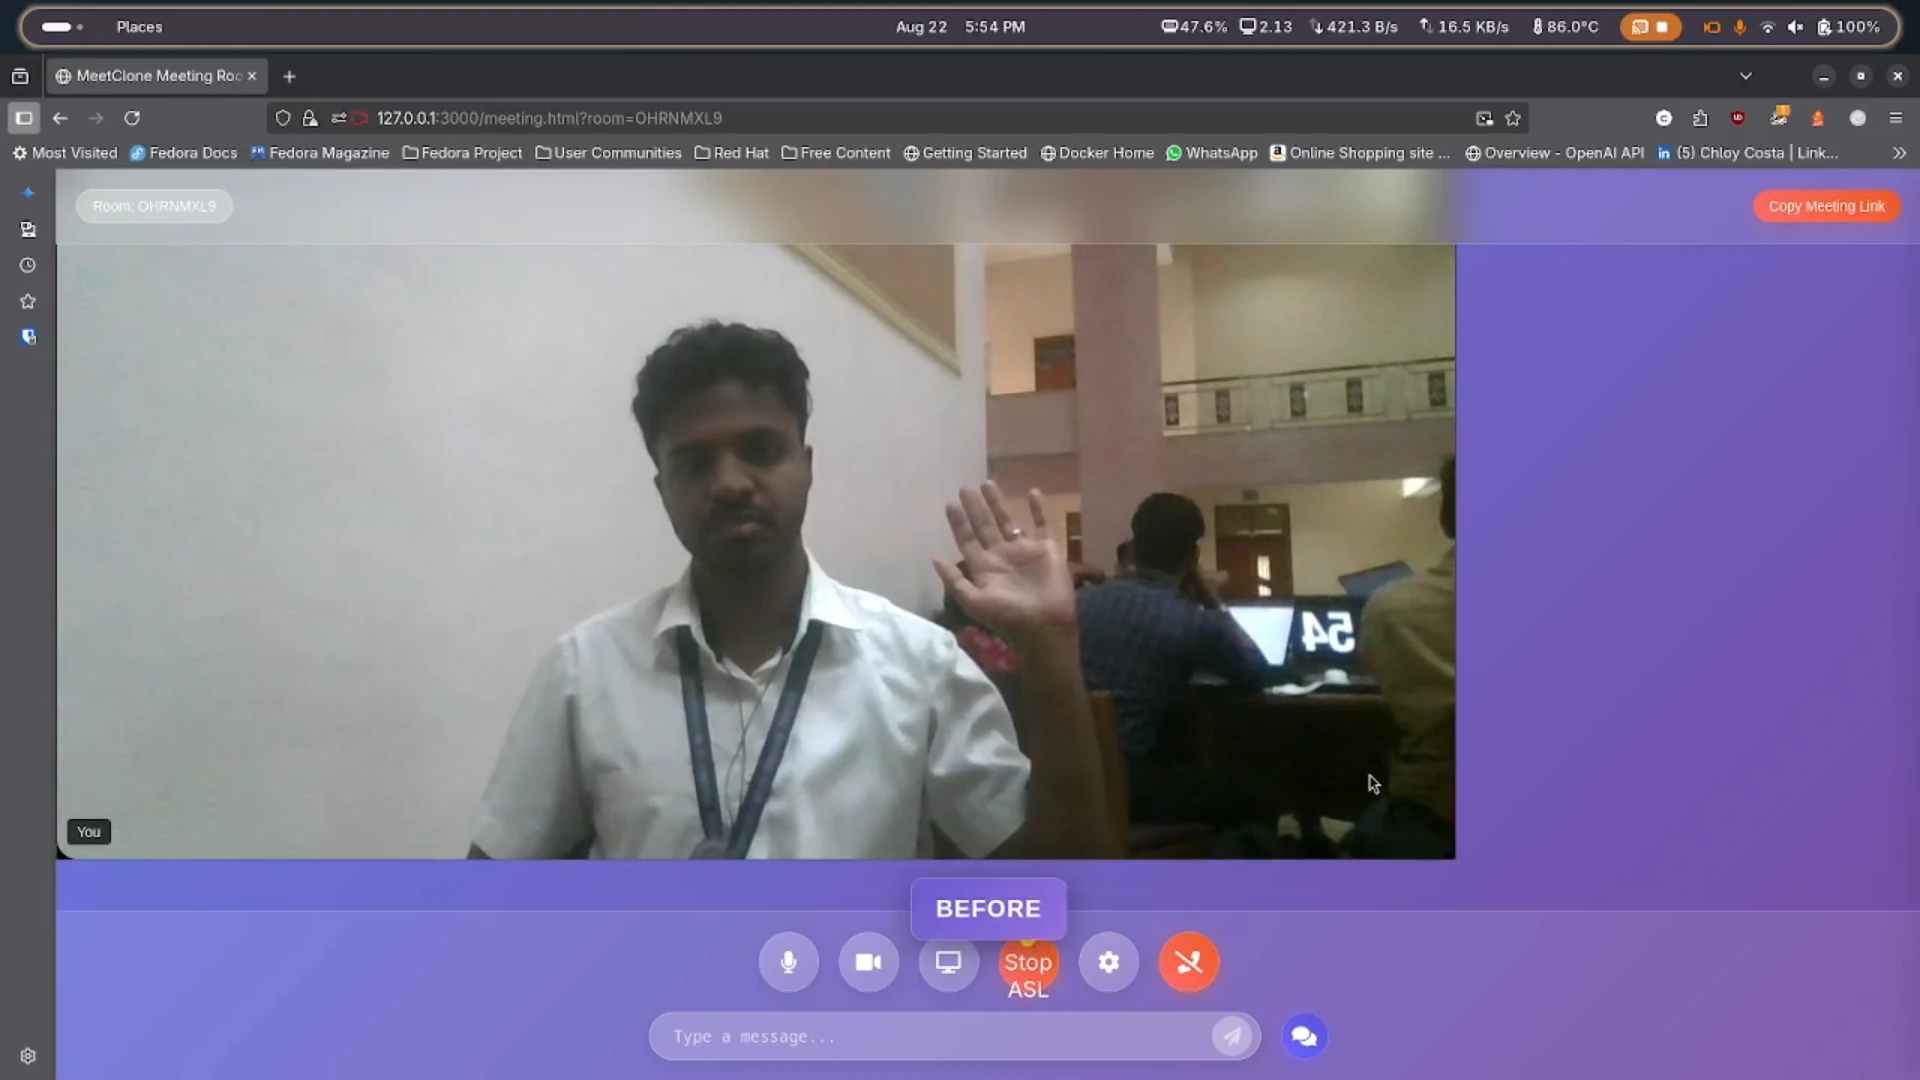End the call with the red hang-up icon

(x=1188, y=962)
